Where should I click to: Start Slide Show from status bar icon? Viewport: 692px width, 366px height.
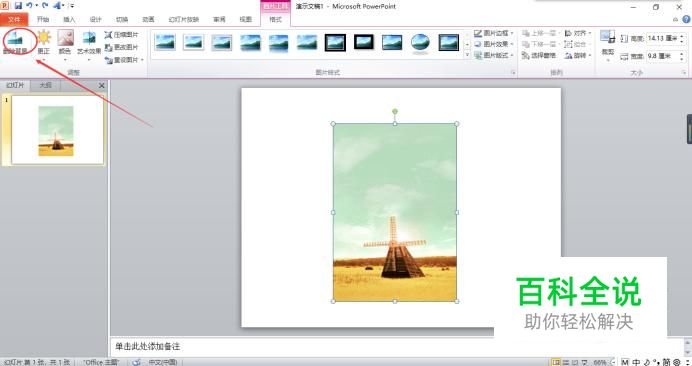584,362
